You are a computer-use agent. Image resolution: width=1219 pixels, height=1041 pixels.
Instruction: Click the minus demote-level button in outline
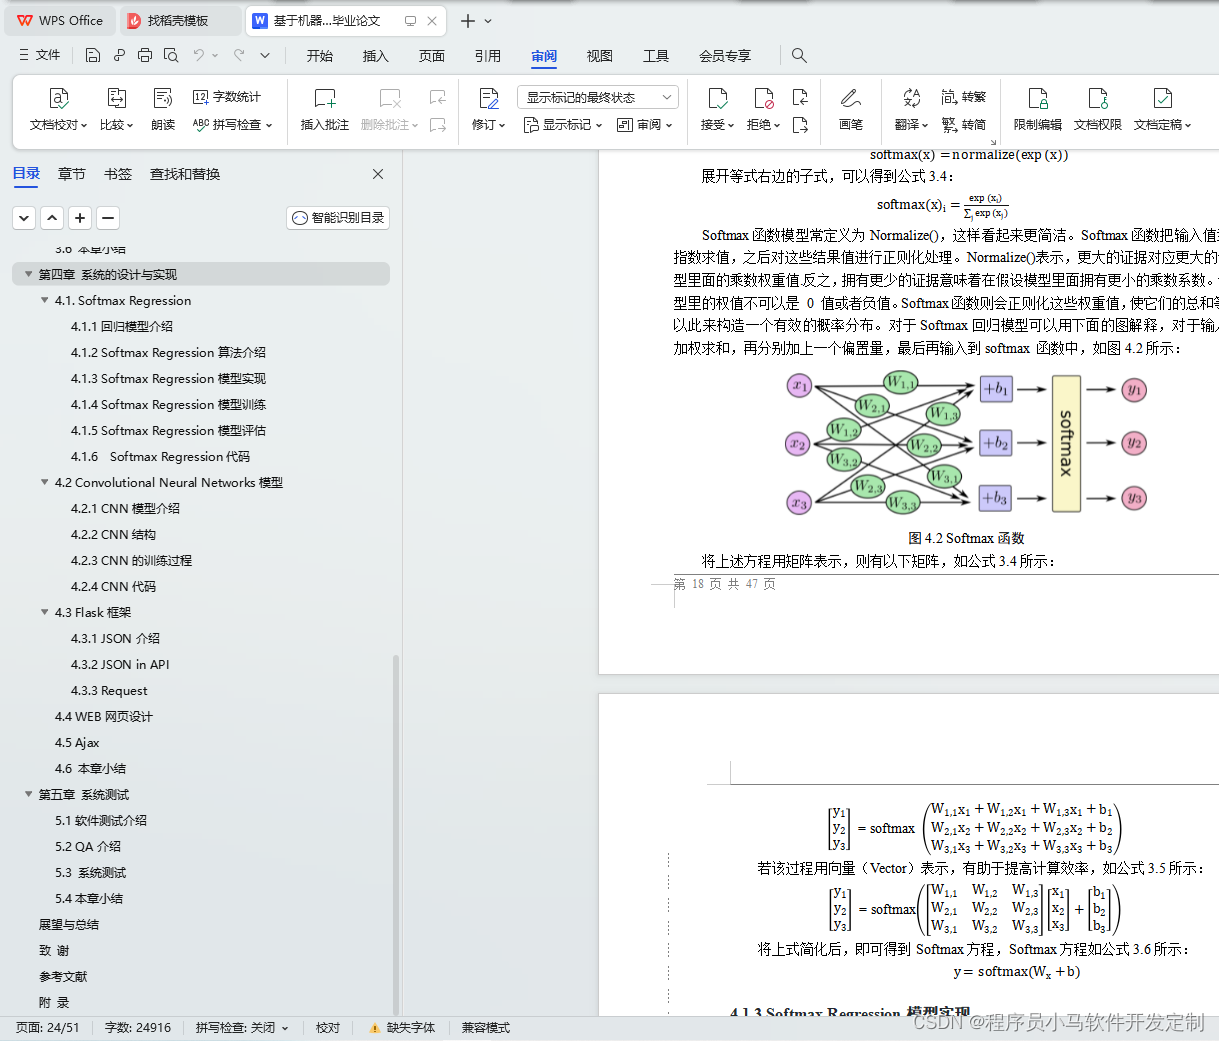click(x=108, y=217)
